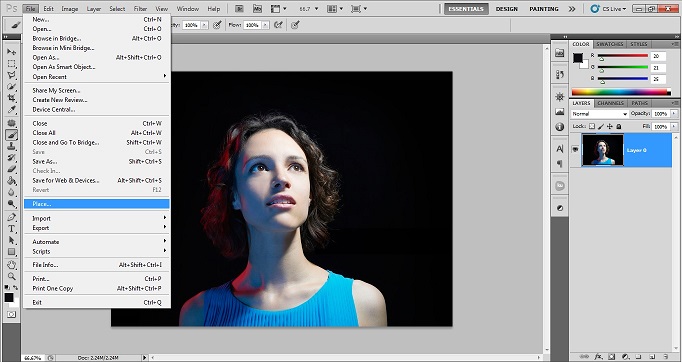
Task: Toggle tablet pressure for size
Action: (x=295, y=25)
